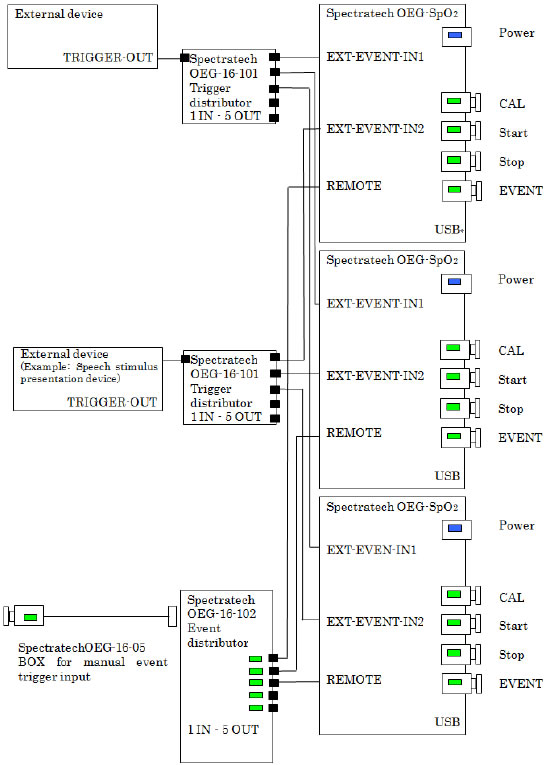Click the 'Spectratech OEG-SpO2' title of the first unit
Image resolution: width=545 pixels, height=765 pixels.
point(392,14)
